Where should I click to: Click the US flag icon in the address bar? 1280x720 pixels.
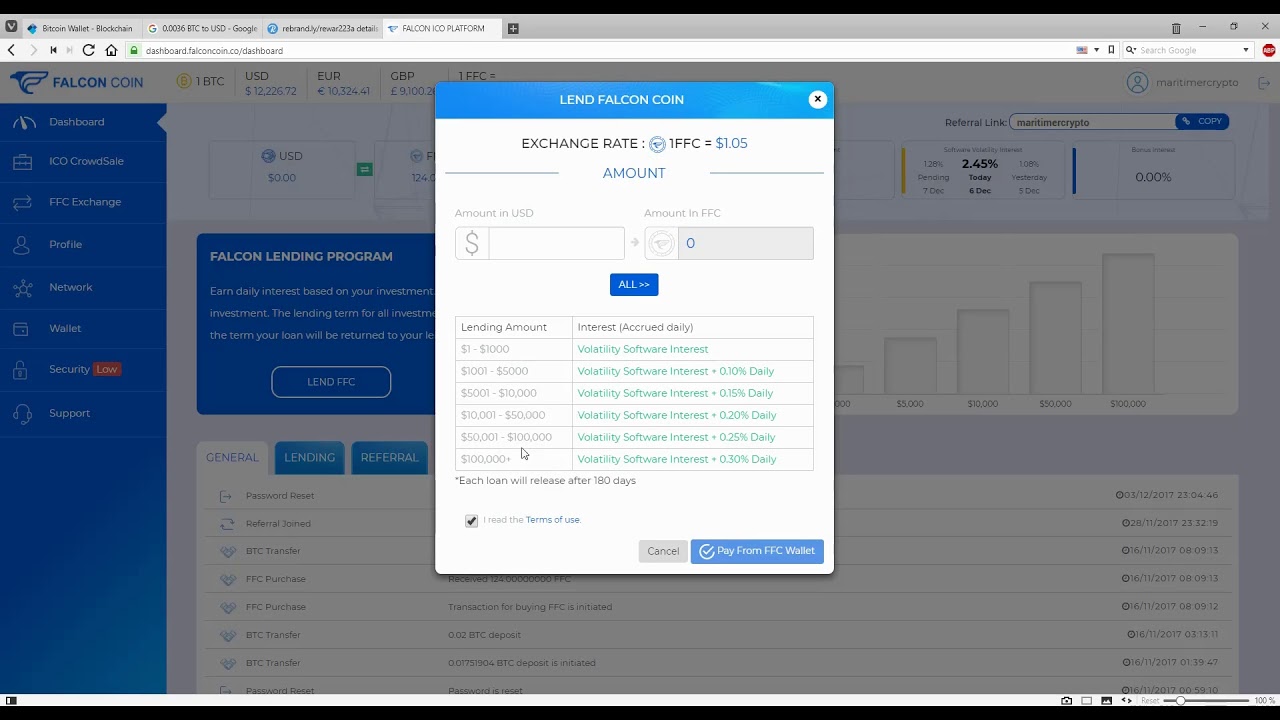point(1081,50)
